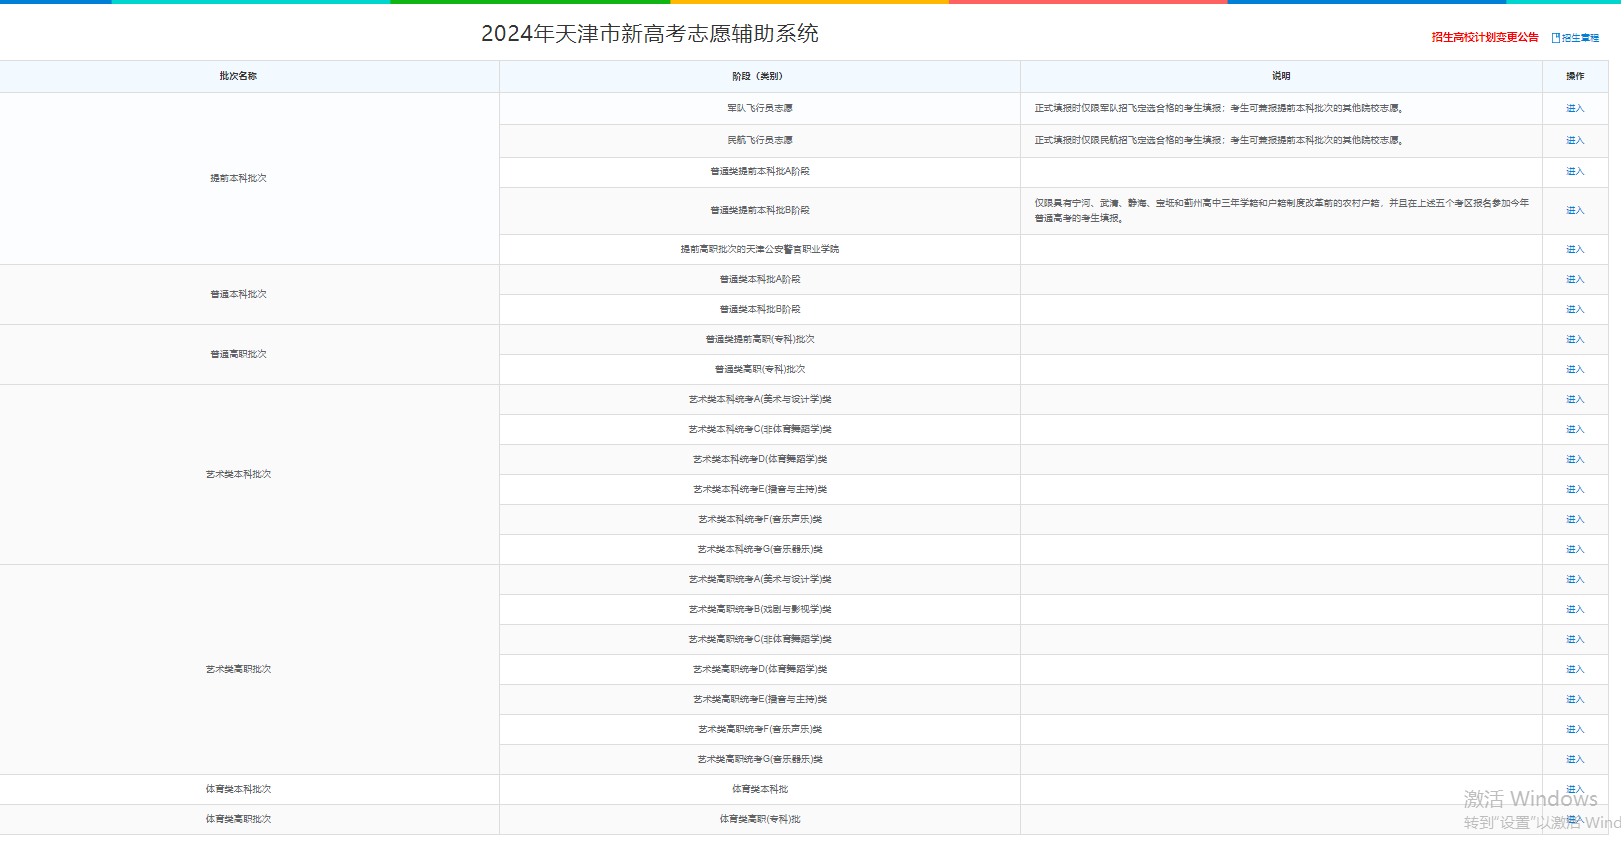Open the 招生高校计划变更公告 link
Image resolution: width=1621 pixels, height=844 pixels.
(1484, 37)
